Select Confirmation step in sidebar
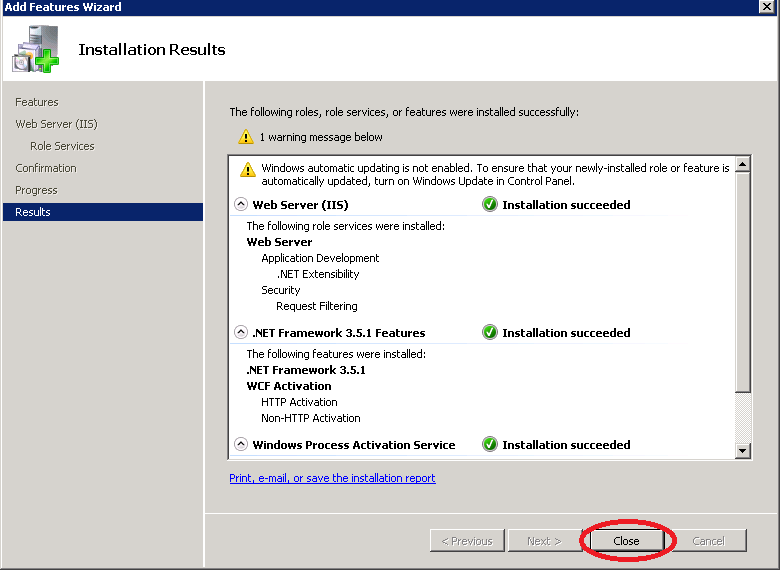Screen dimensions: 780x570 [x=46, y=168]
